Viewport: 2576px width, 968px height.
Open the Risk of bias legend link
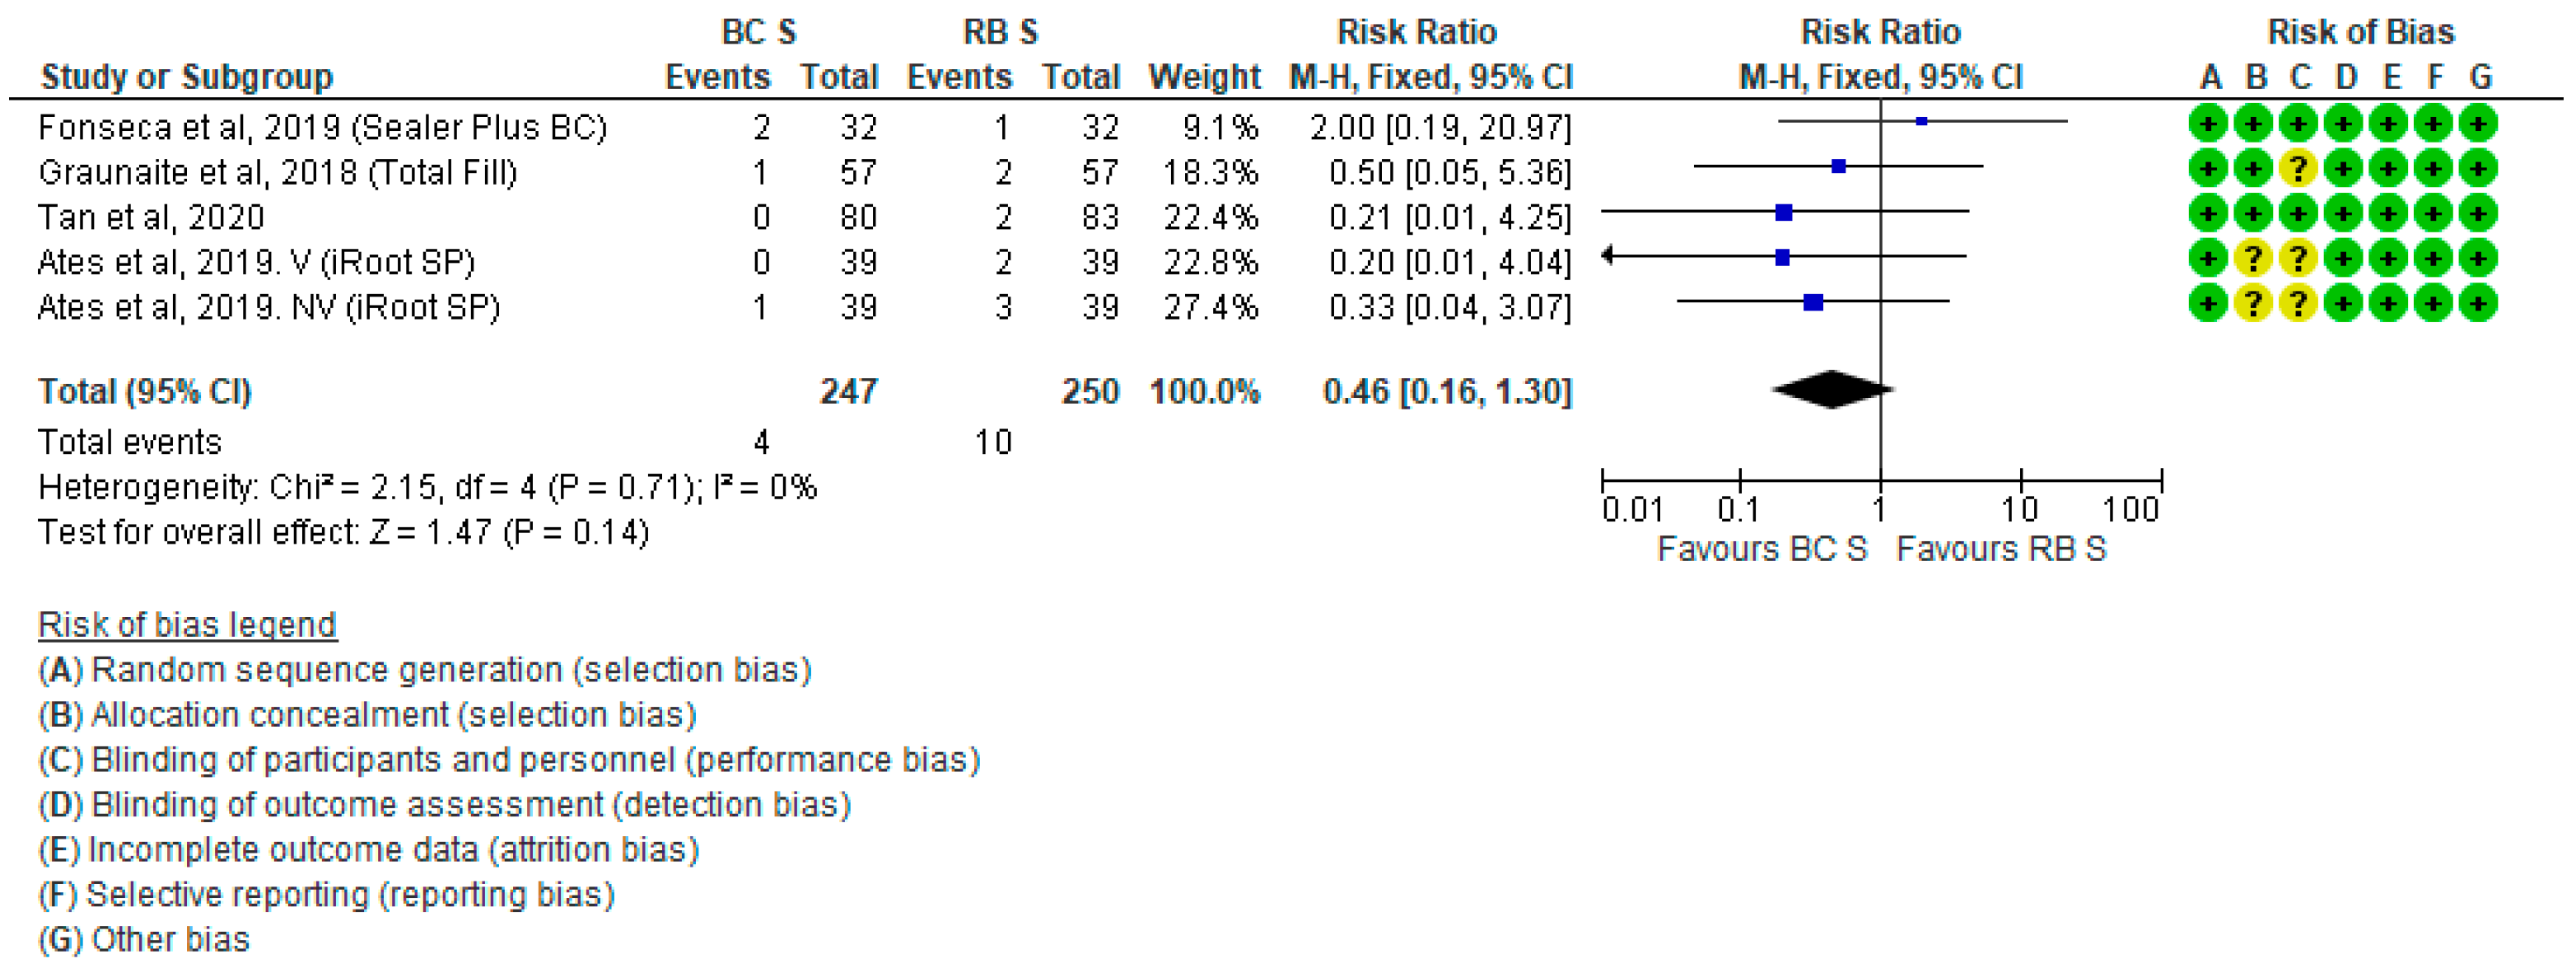187,625
